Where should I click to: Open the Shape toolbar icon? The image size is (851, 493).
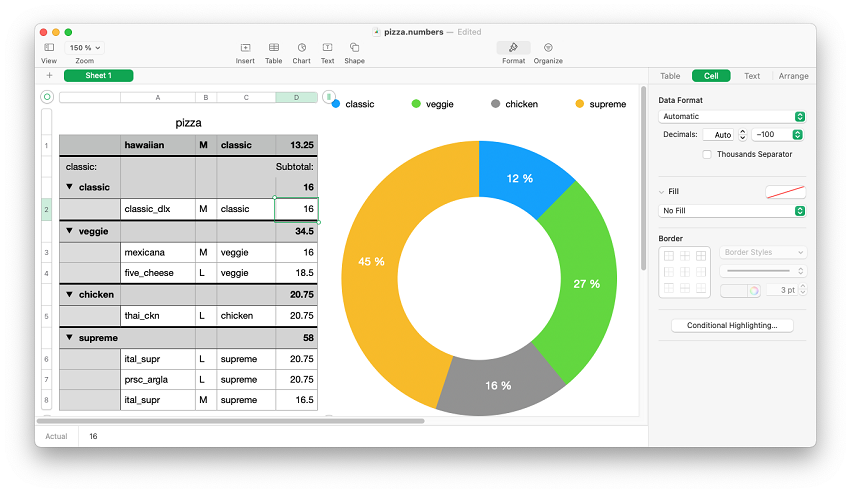point(354,47)
